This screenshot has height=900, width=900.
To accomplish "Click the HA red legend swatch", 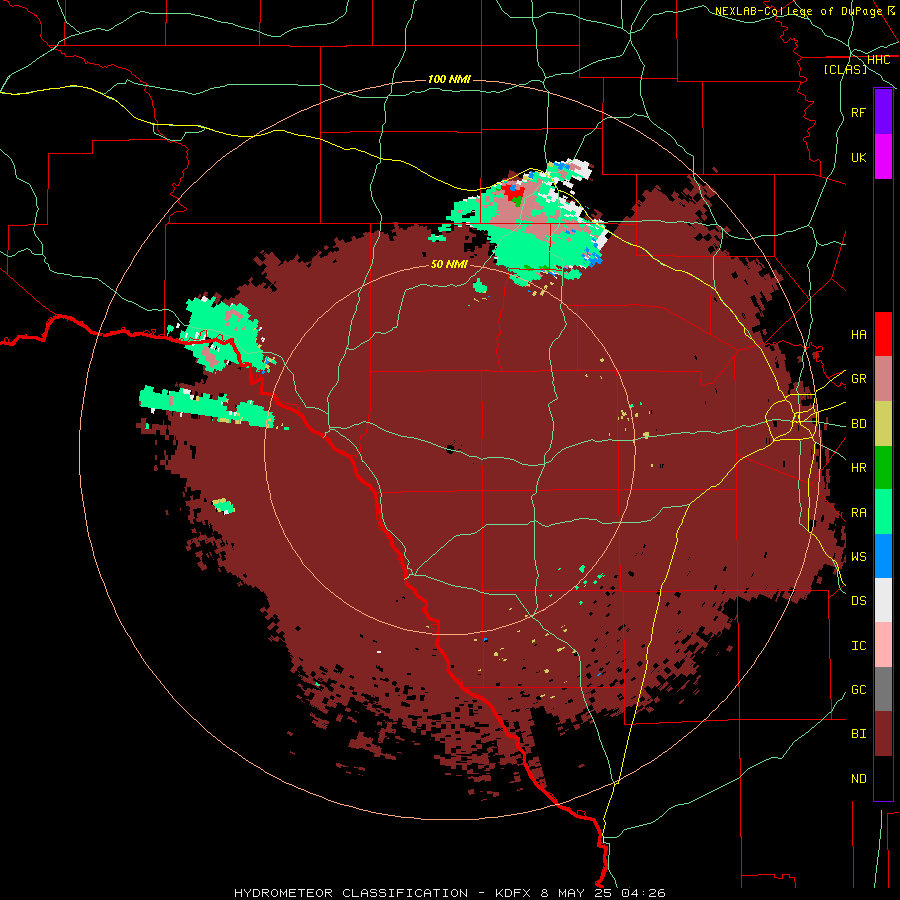I will pos(883,334).
